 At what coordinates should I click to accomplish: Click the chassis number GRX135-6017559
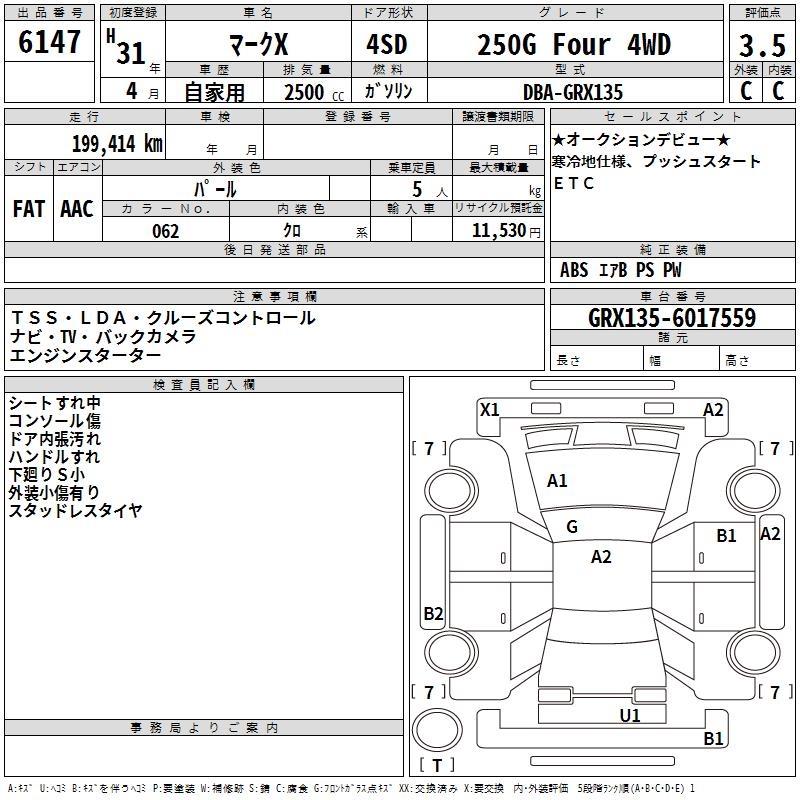coord(671,319)
